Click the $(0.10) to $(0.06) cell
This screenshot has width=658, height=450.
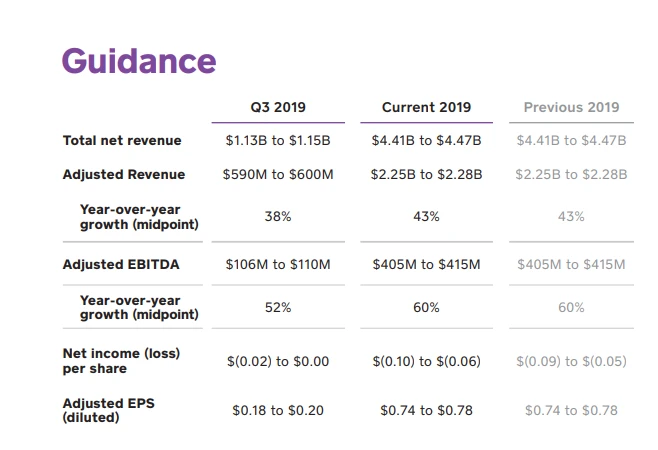tap(426, 361)
